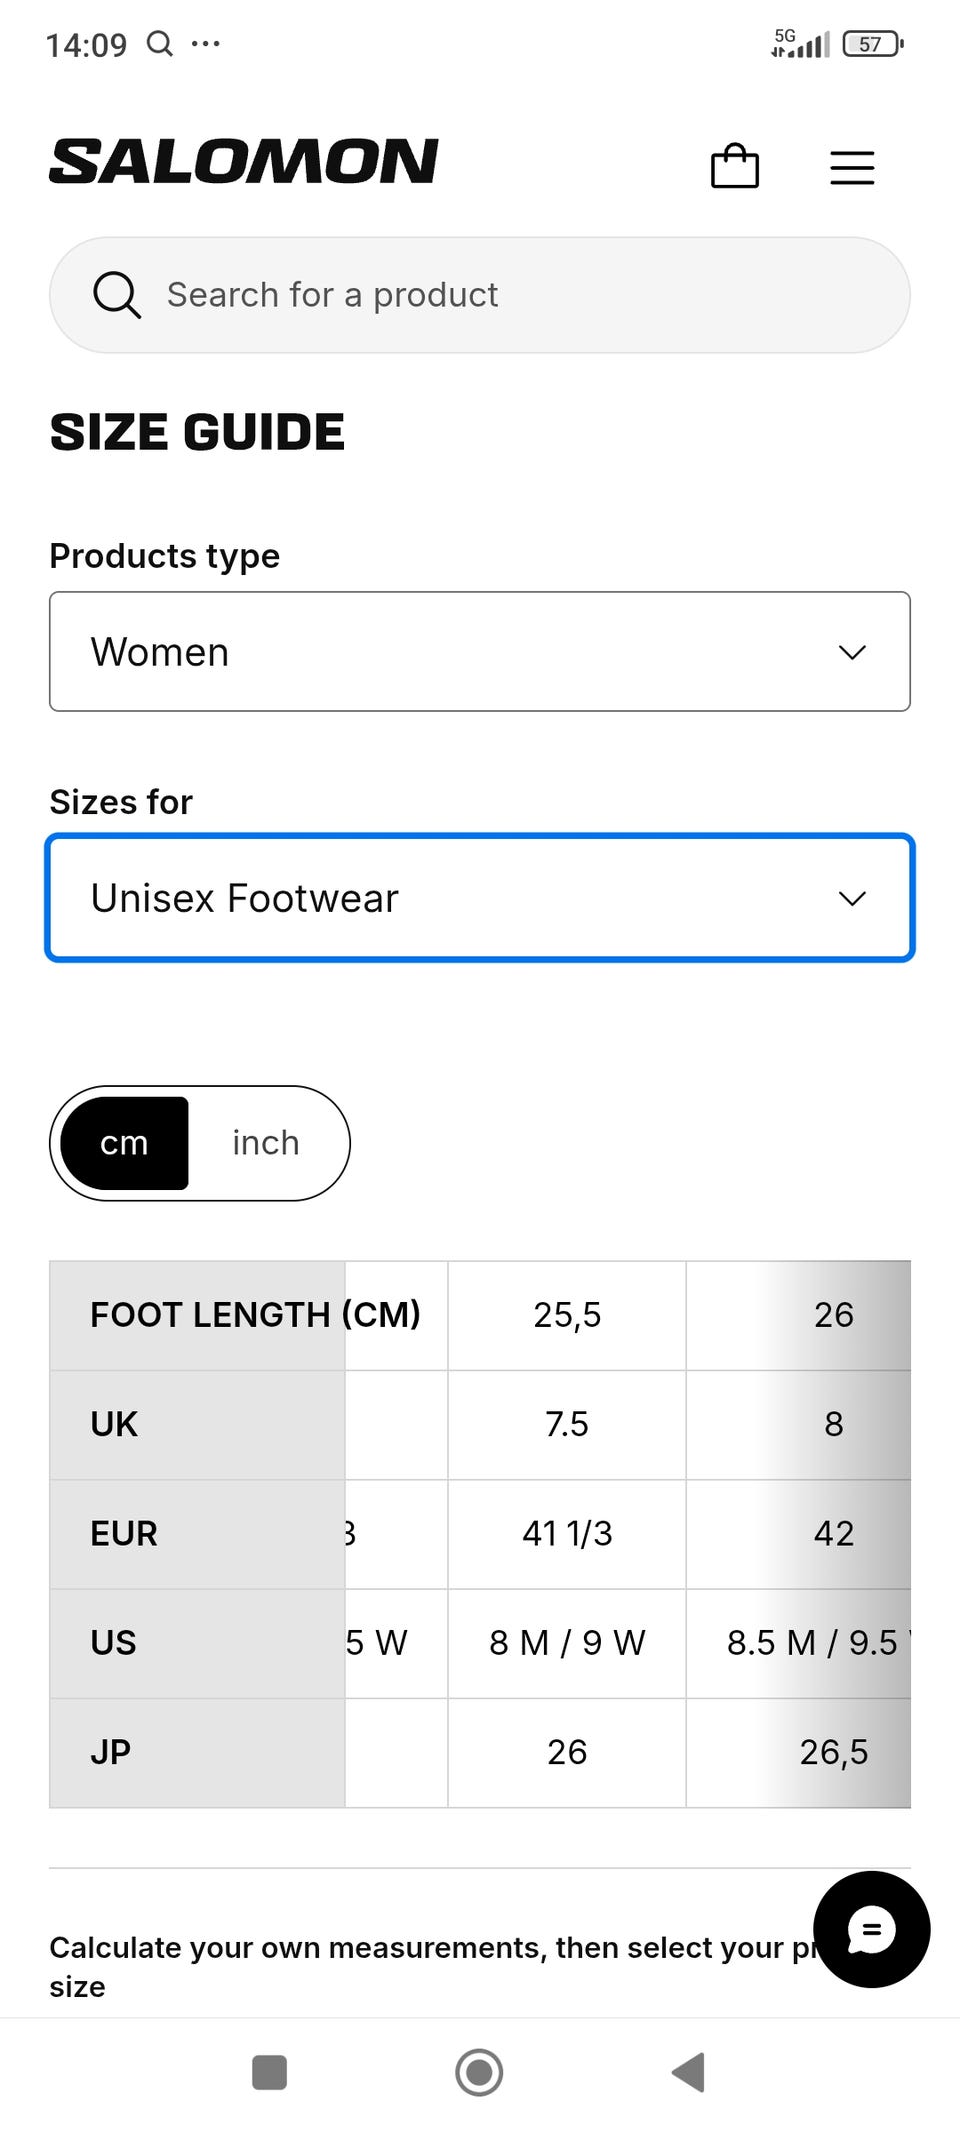The width and height of the screenshot is (960, 2133).
Task: Open the chat support bubble
Action: coord(871,1929)
